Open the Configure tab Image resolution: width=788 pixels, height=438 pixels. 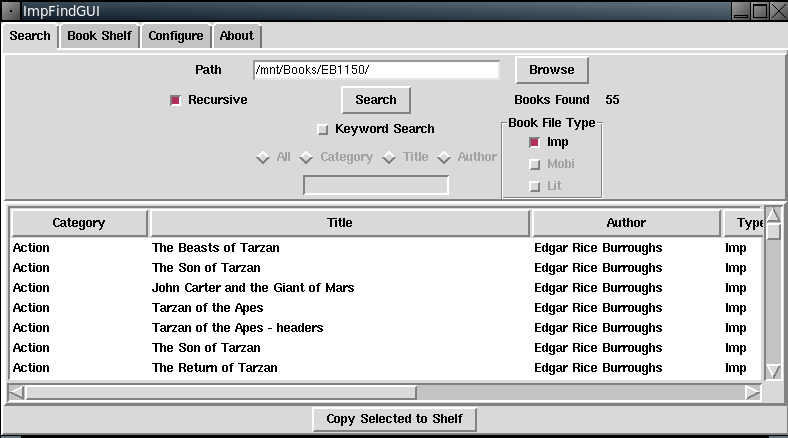click(176, 36)
